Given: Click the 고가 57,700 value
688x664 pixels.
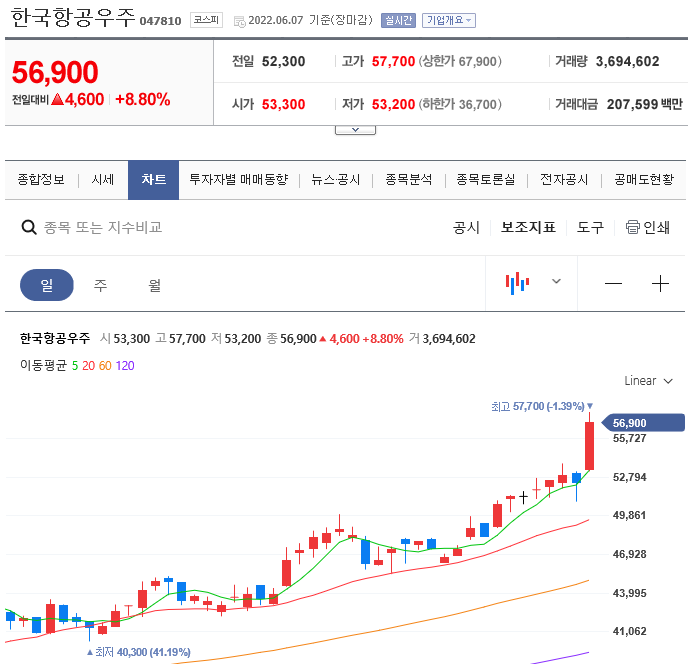Looking at the screenshot, I should pos(393,61).
